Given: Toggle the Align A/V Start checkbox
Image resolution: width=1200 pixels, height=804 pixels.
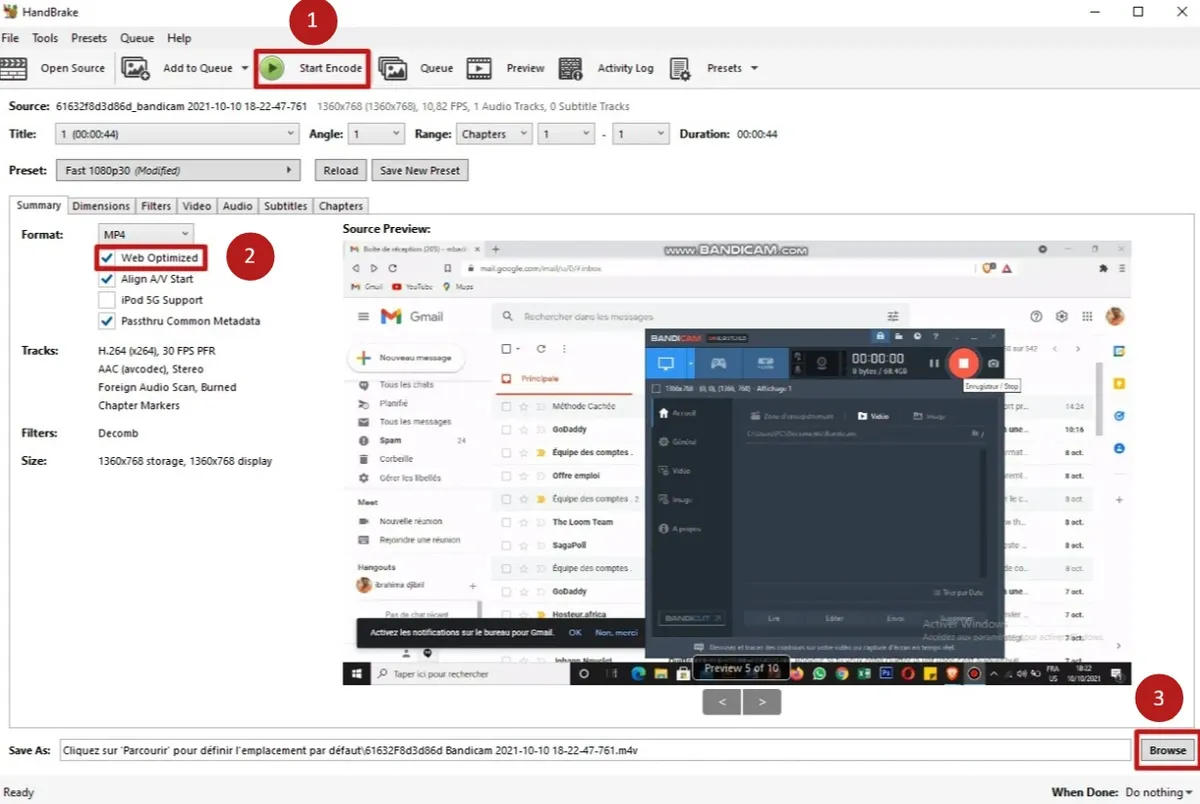Looking at the screenshot, I should (107, 279).
